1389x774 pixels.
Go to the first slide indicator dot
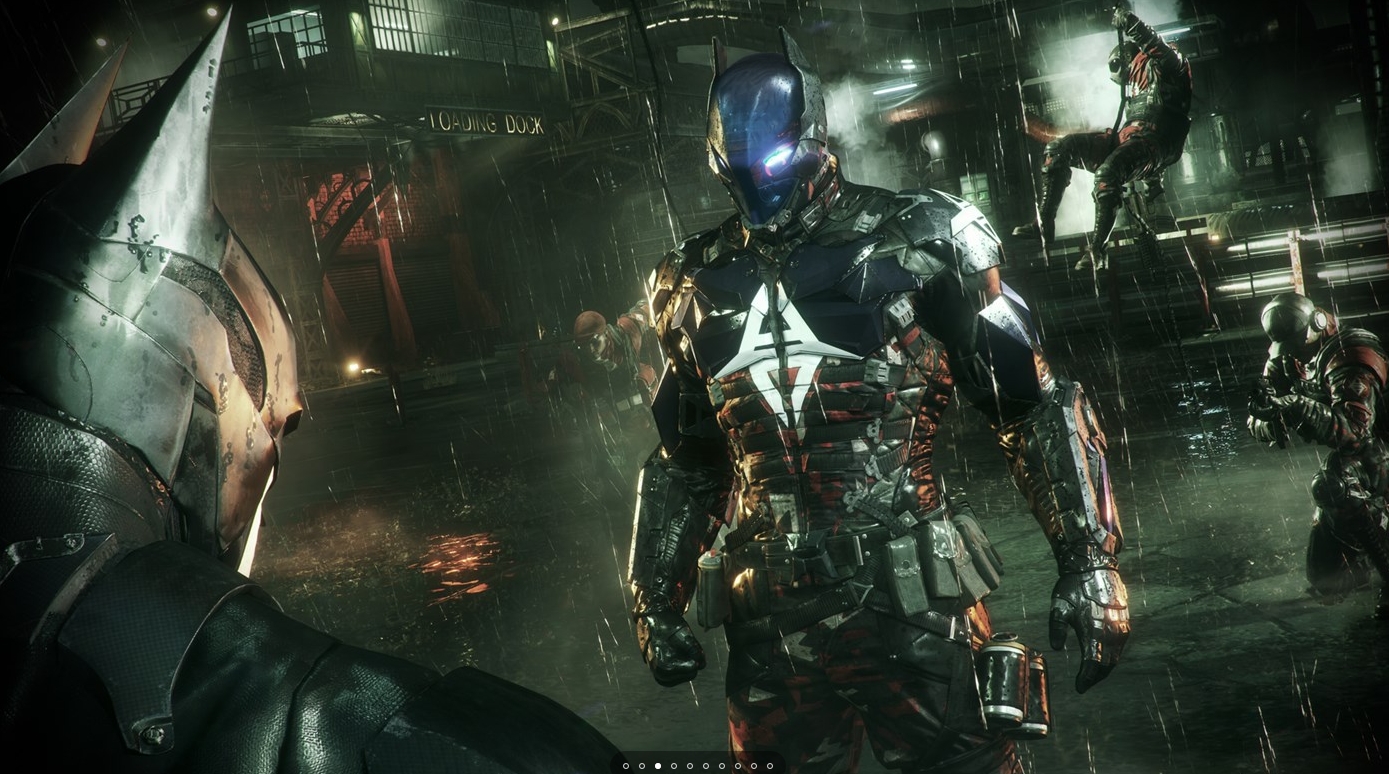click(626, 766)
